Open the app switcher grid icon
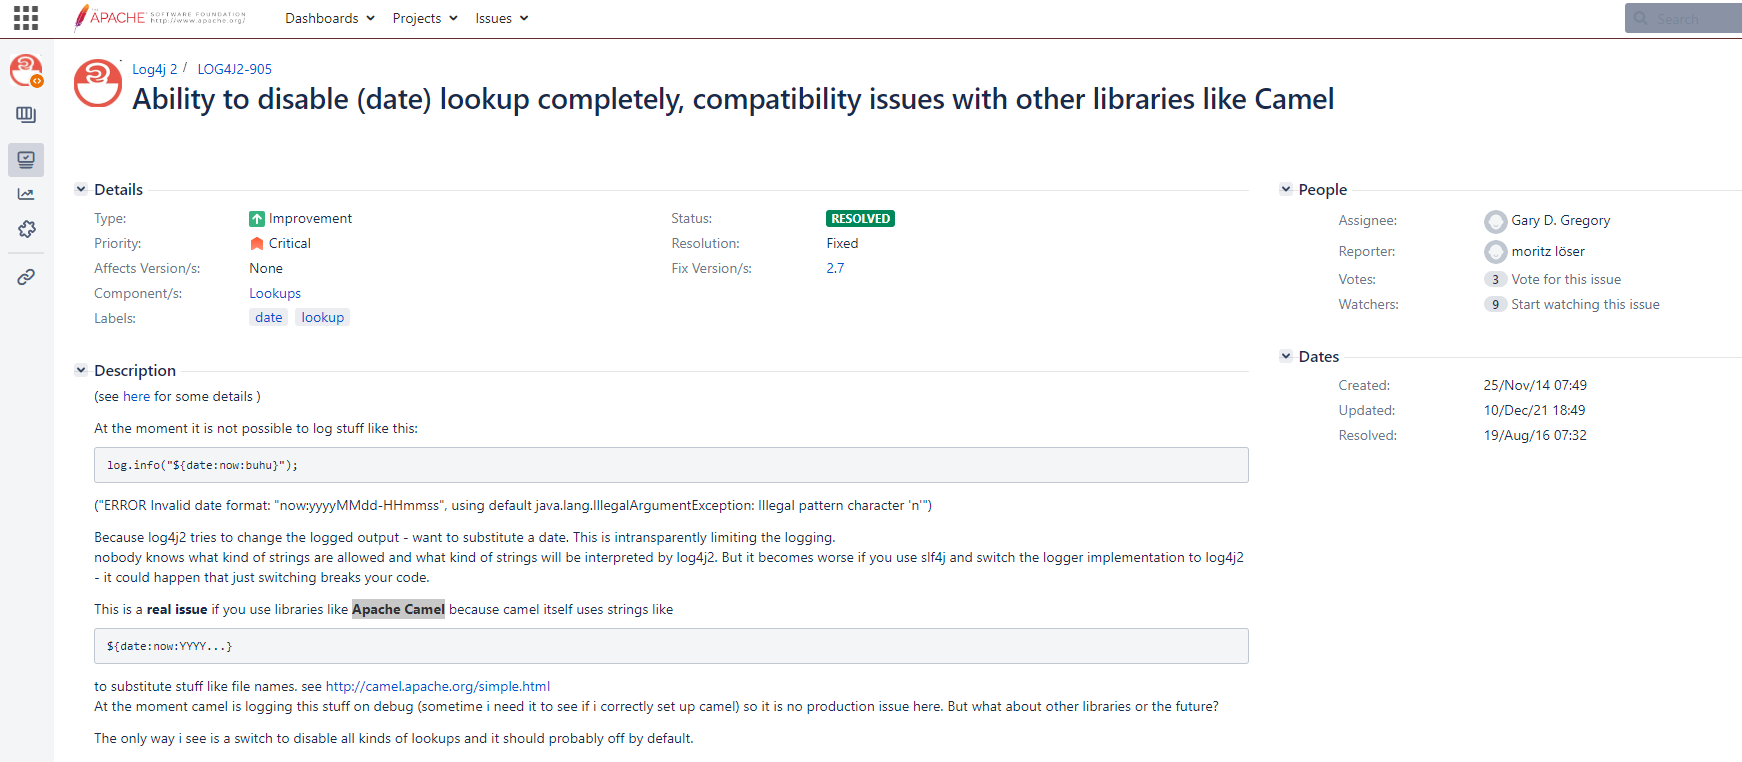 [x=26, y=18]
